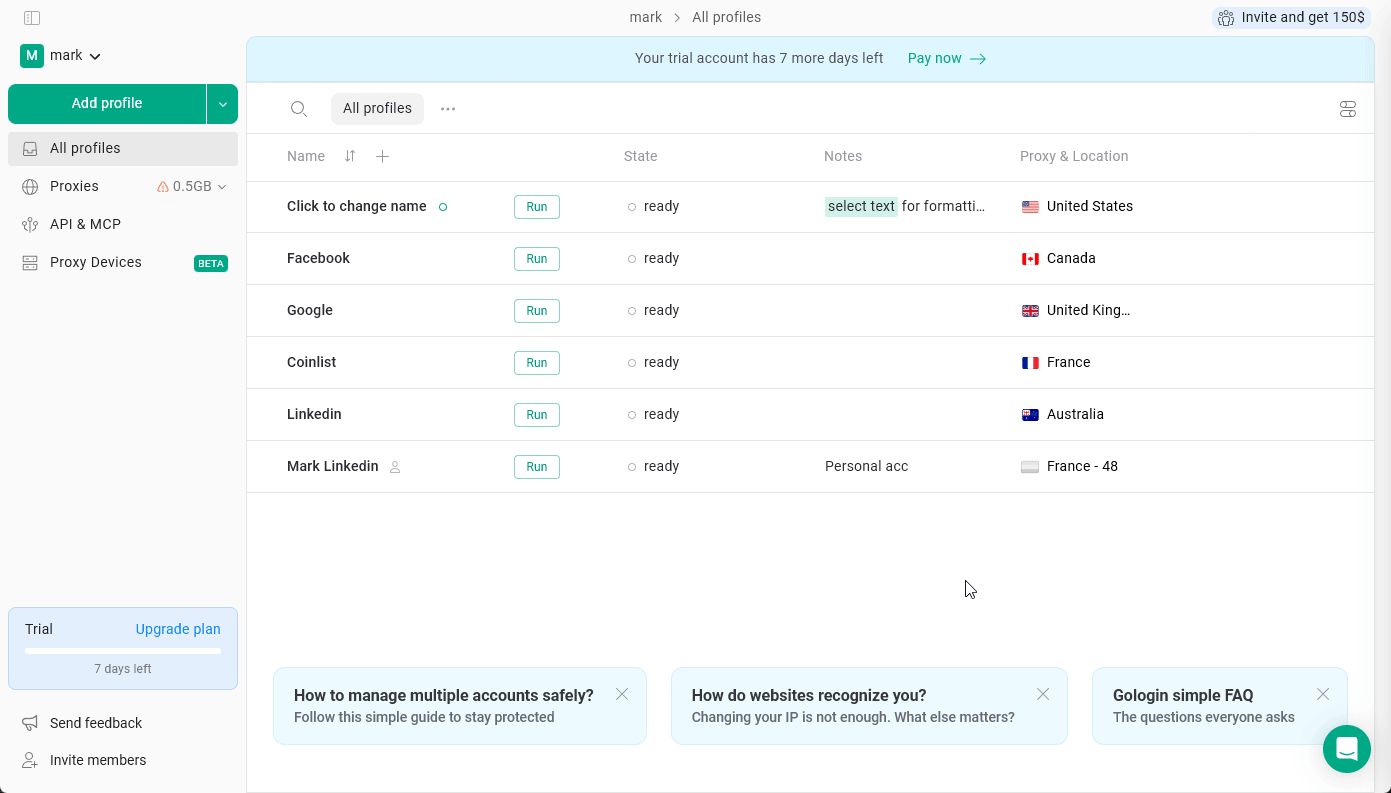Open the Proxy Devices section in the sidebar
1391x793 pixels.
coord(95,262)
